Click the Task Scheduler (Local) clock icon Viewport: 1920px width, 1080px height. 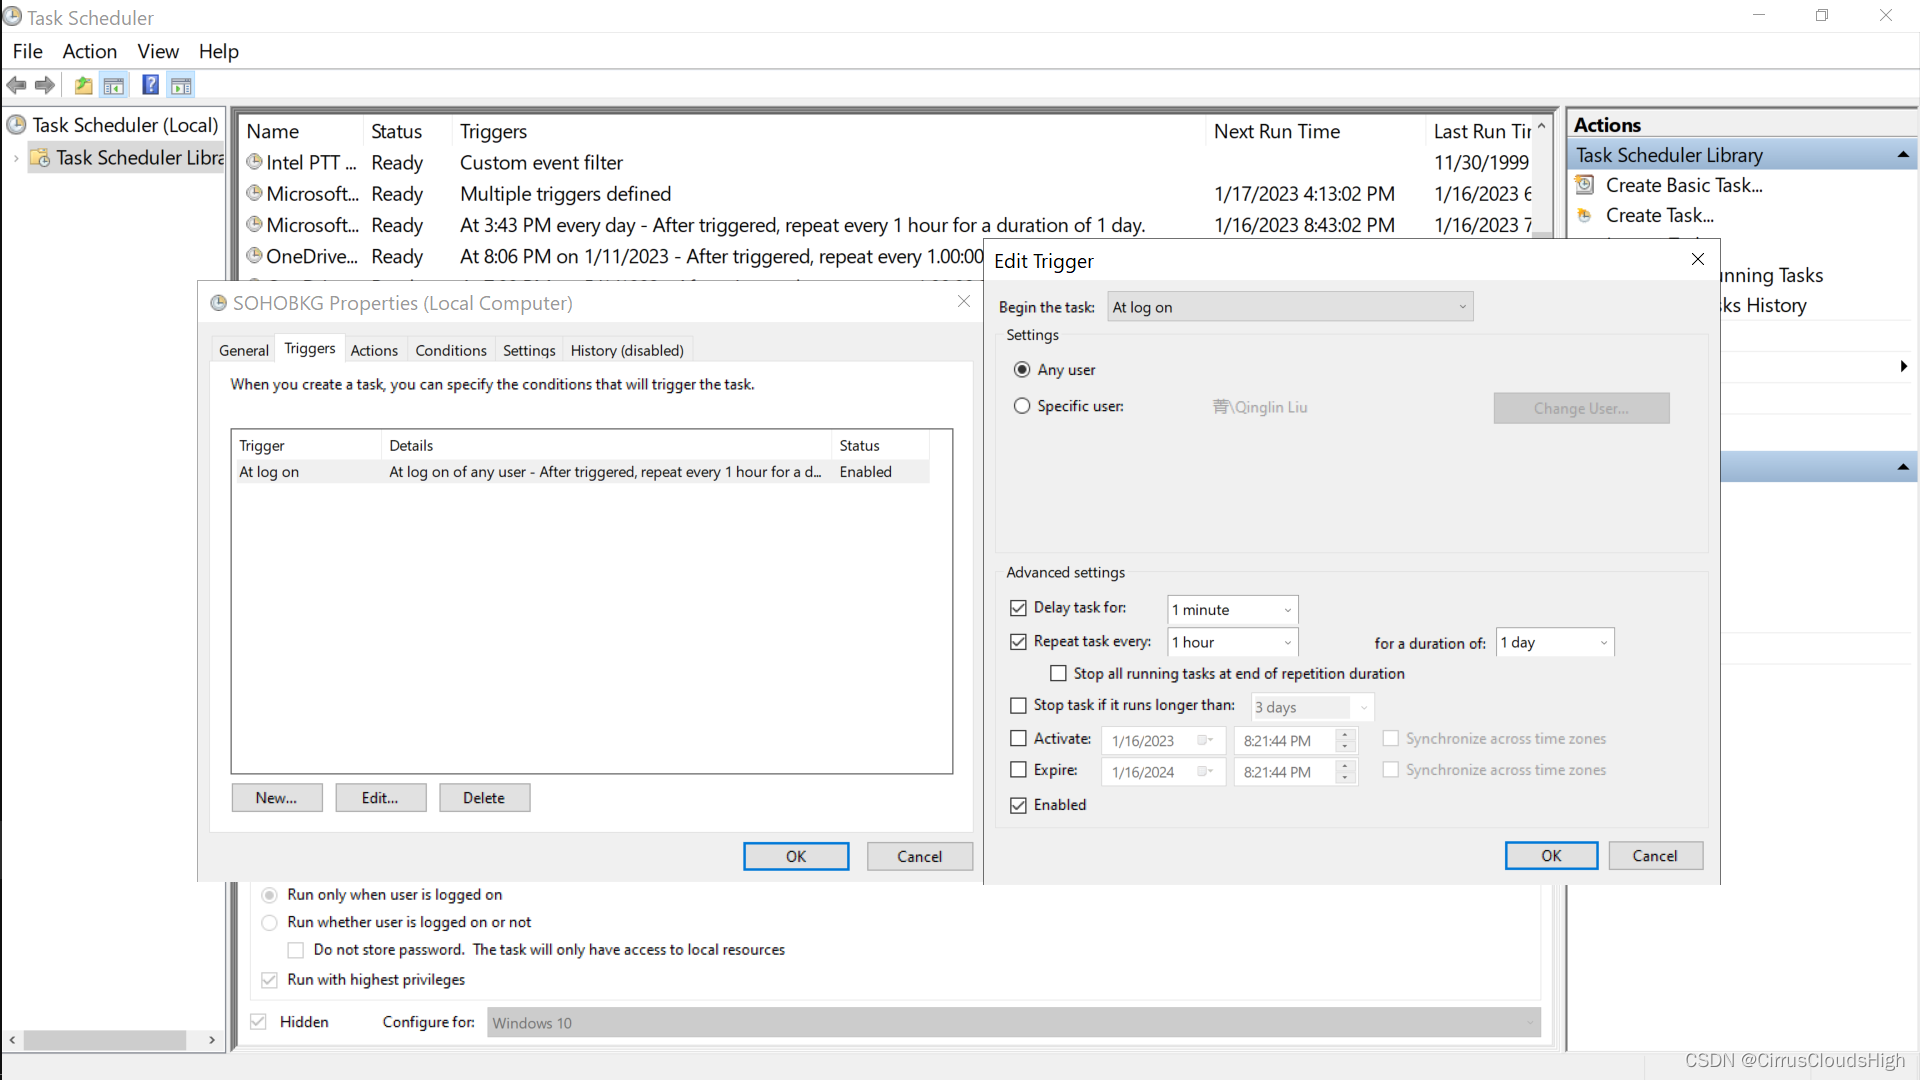16,125
